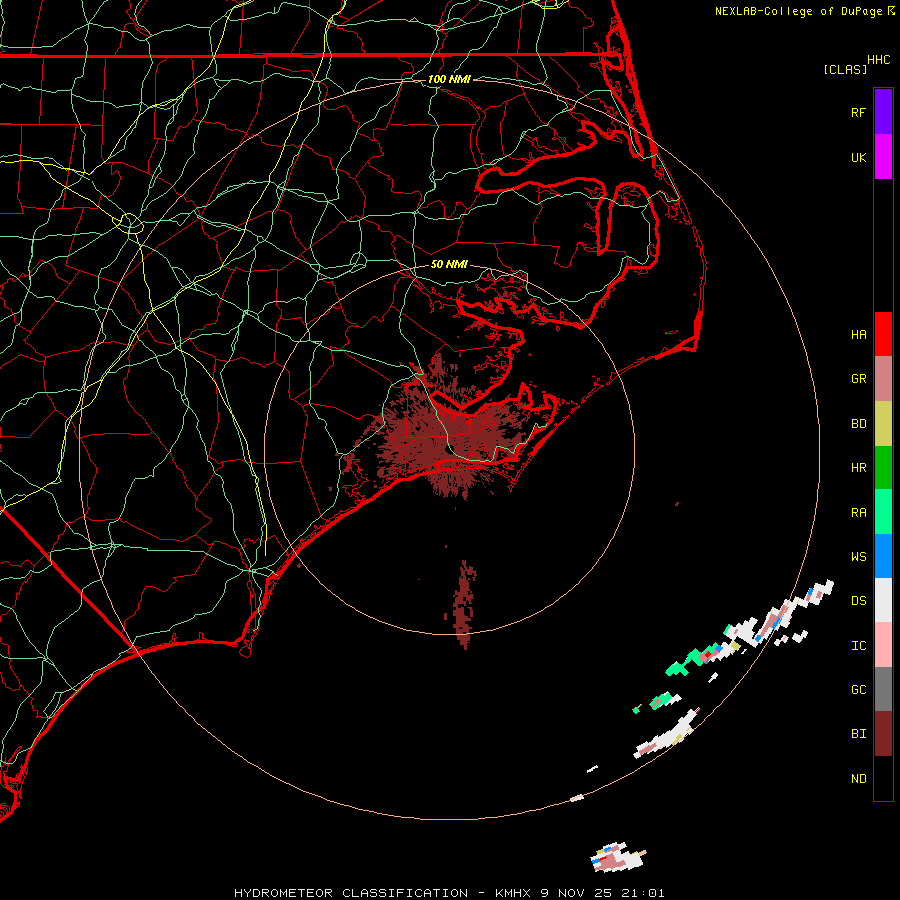Click the GR legend color swatch
900x900 pixels.
(883, 379)
